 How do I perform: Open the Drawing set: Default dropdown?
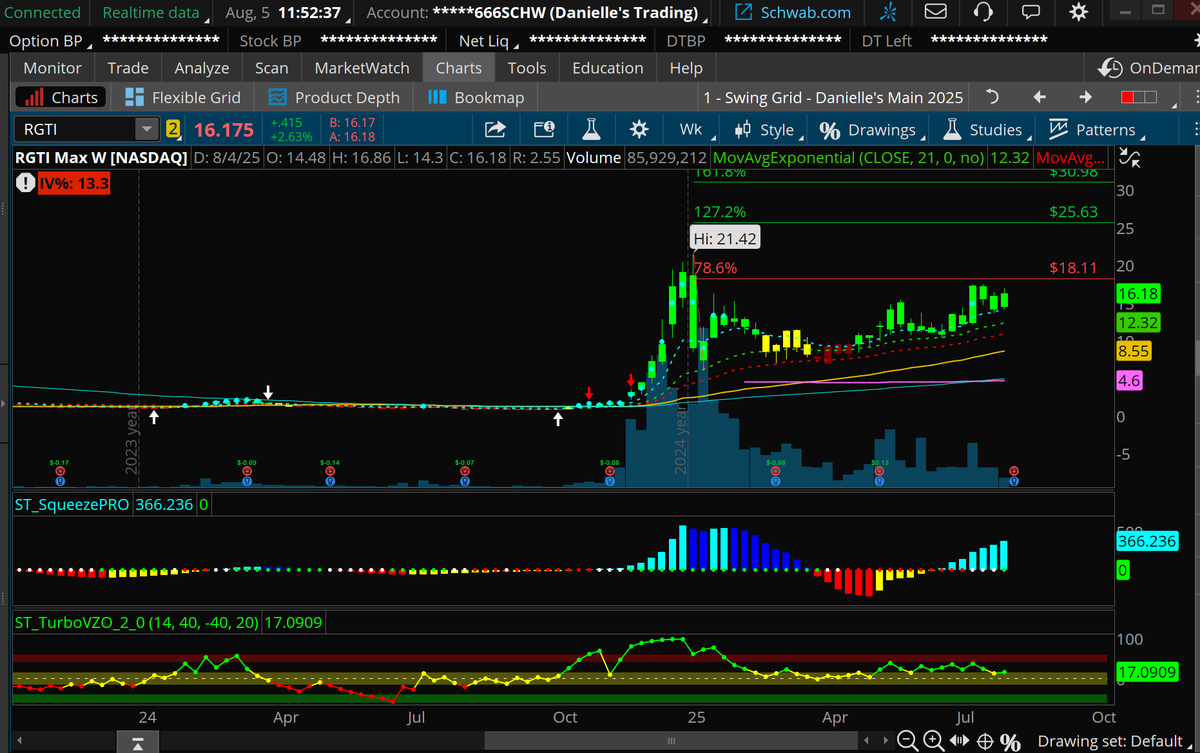click(1115, 741)
